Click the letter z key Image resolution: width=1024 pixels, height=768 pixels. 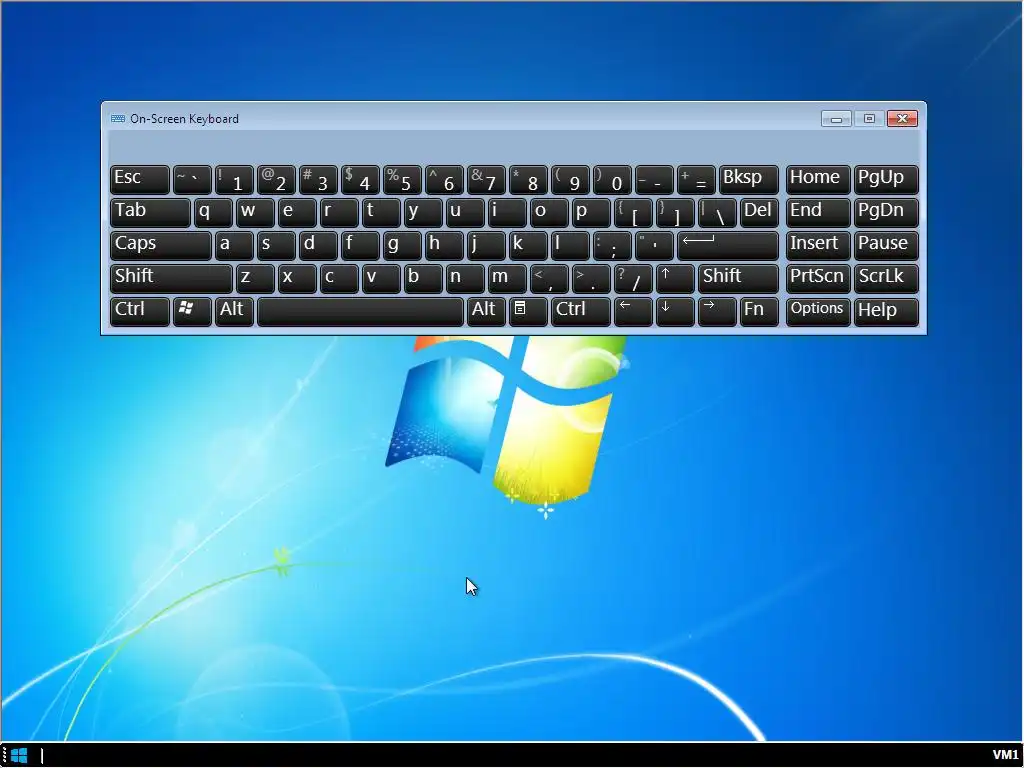pyautogui.click(x=255, y=279)
